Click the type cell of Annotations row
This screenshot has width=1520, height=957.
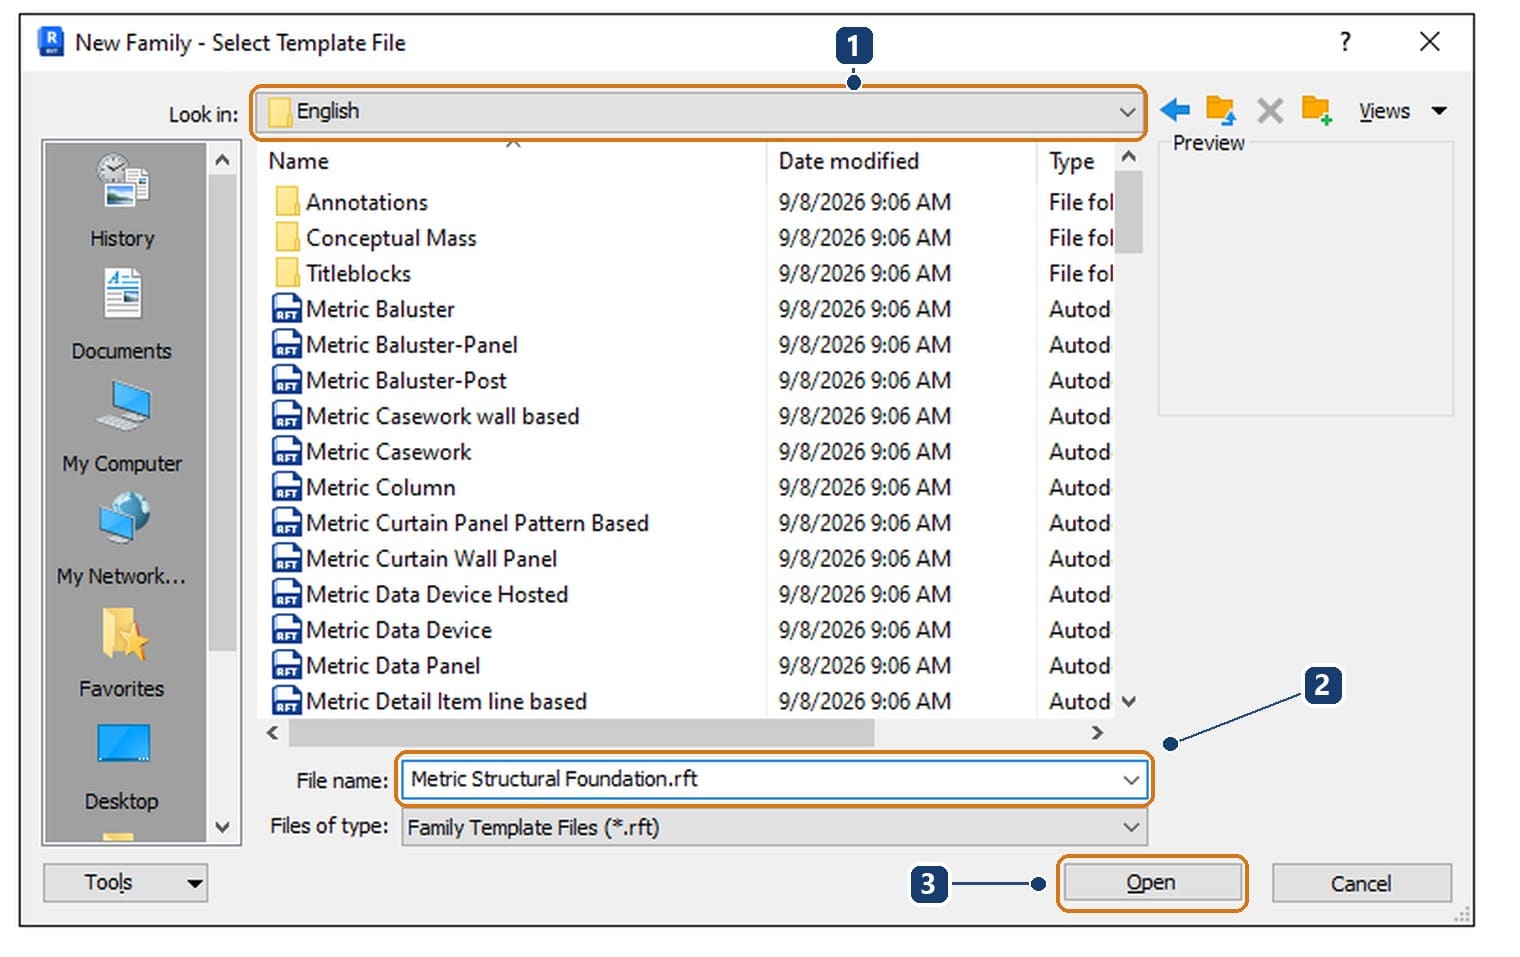(1081, 202)
